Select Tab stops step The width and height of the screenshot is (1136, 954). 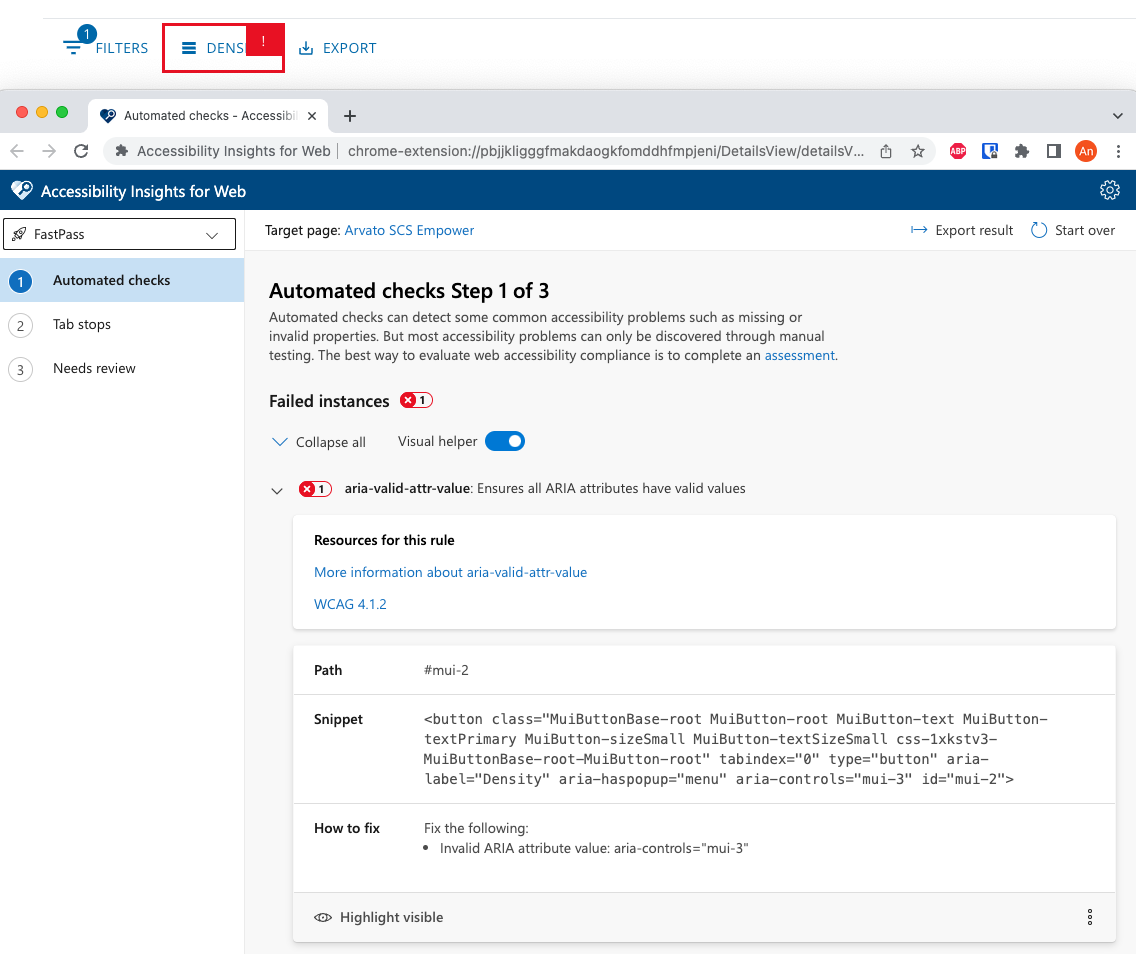pyautogui.click(x=122, y=325)
